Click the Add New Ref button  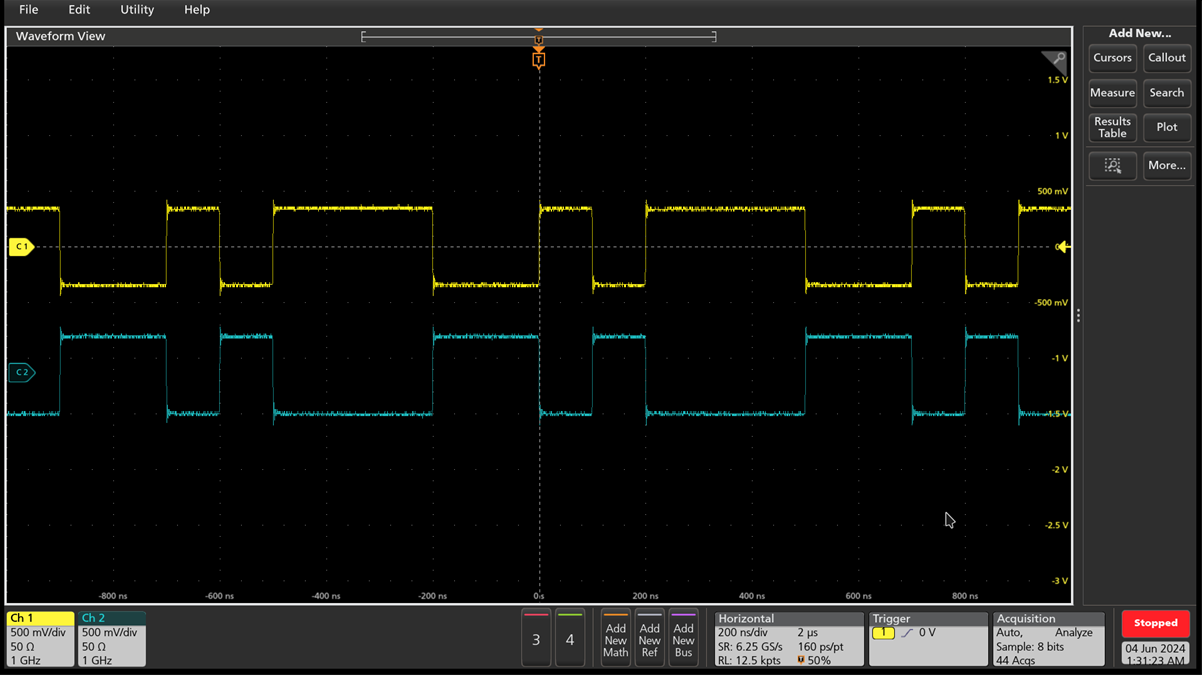click(650, 637)
